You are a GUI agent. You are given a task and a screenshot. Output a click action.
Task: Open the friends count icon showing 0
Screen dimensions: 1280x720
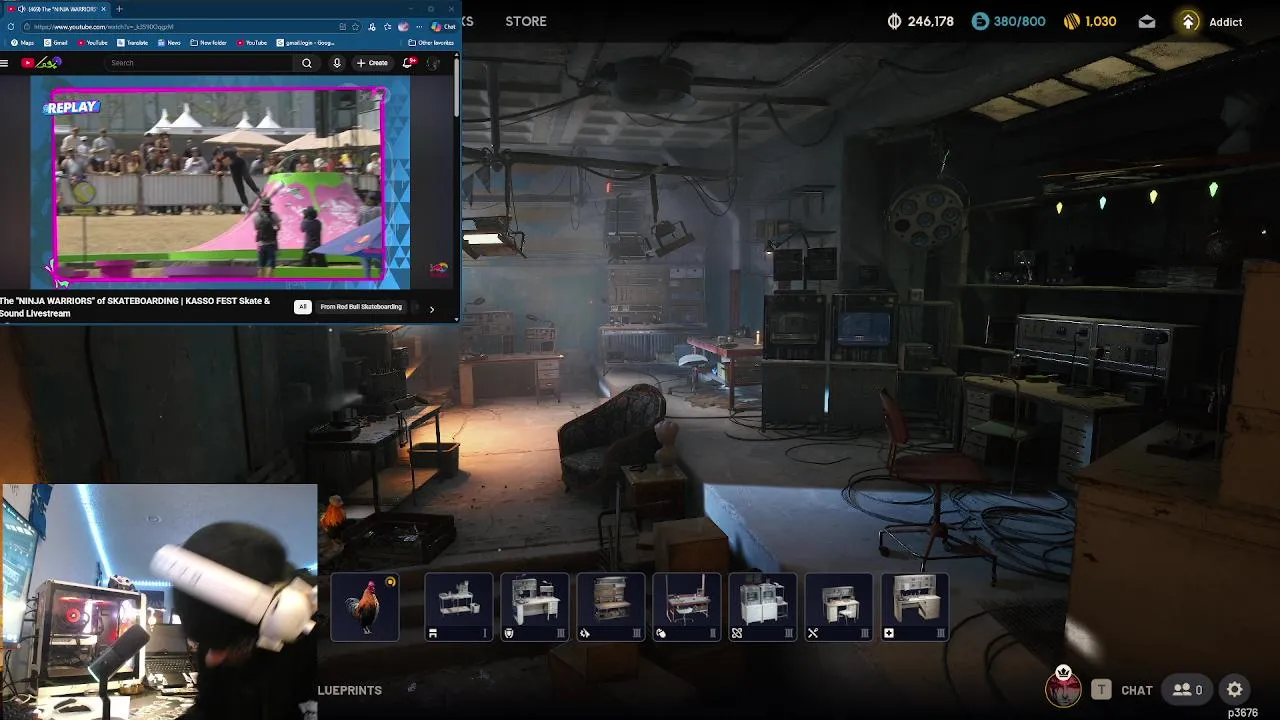pos(1187,690)
